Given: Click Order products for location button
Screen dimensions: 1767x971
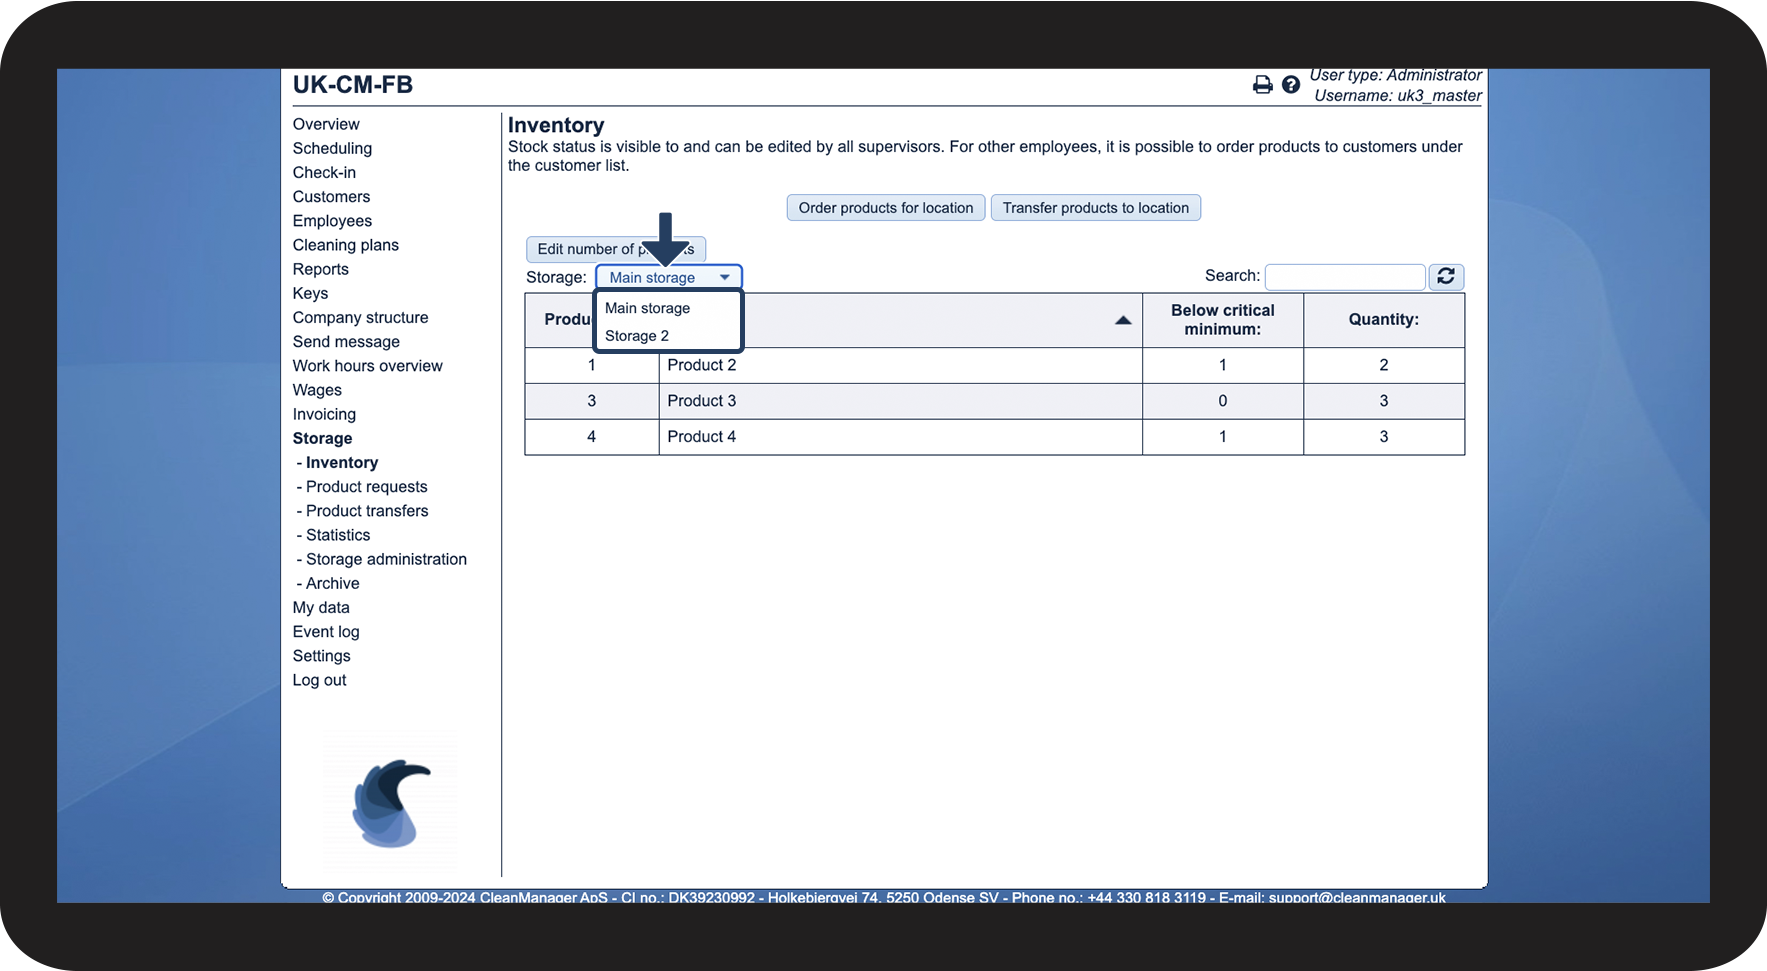Looking at the screenshot, I should (886, 208).
